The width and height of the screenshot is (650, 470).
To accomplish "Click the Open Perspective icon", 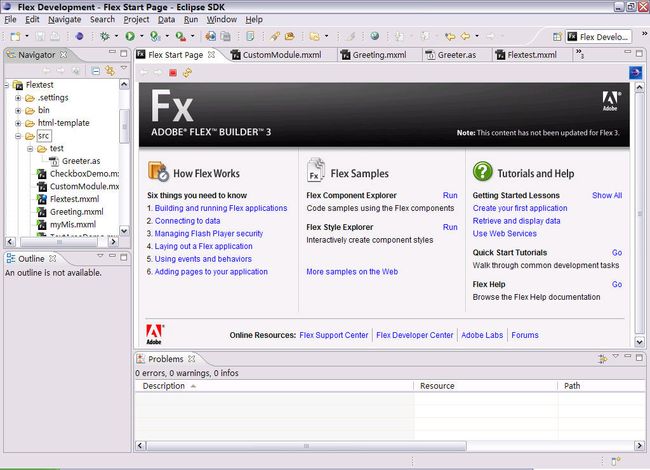I will pos(557,37).
